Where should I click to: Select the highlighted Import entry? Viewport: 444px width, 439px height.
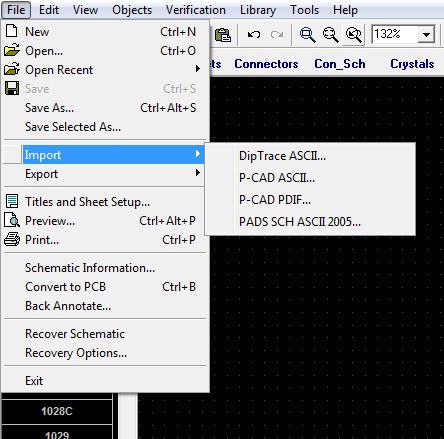click(105, 155)
